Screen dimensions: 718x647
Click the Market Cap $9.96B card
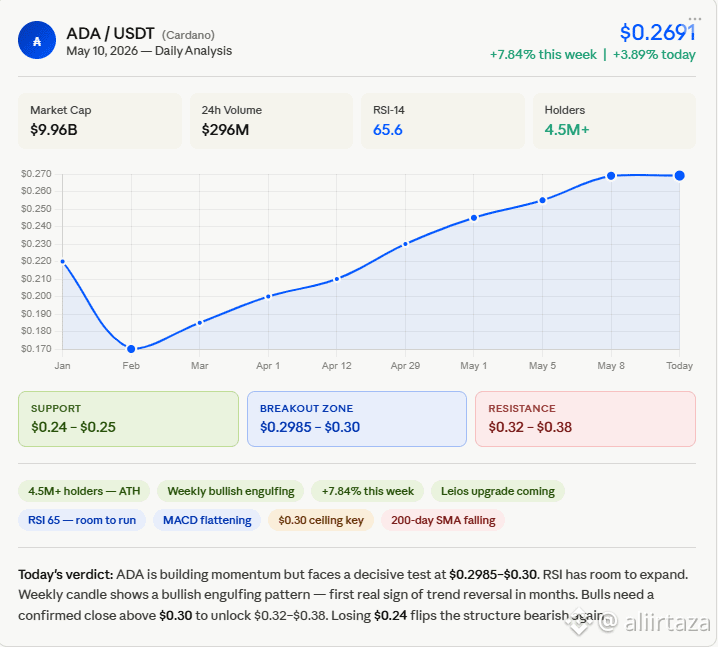tap(100, 121)
